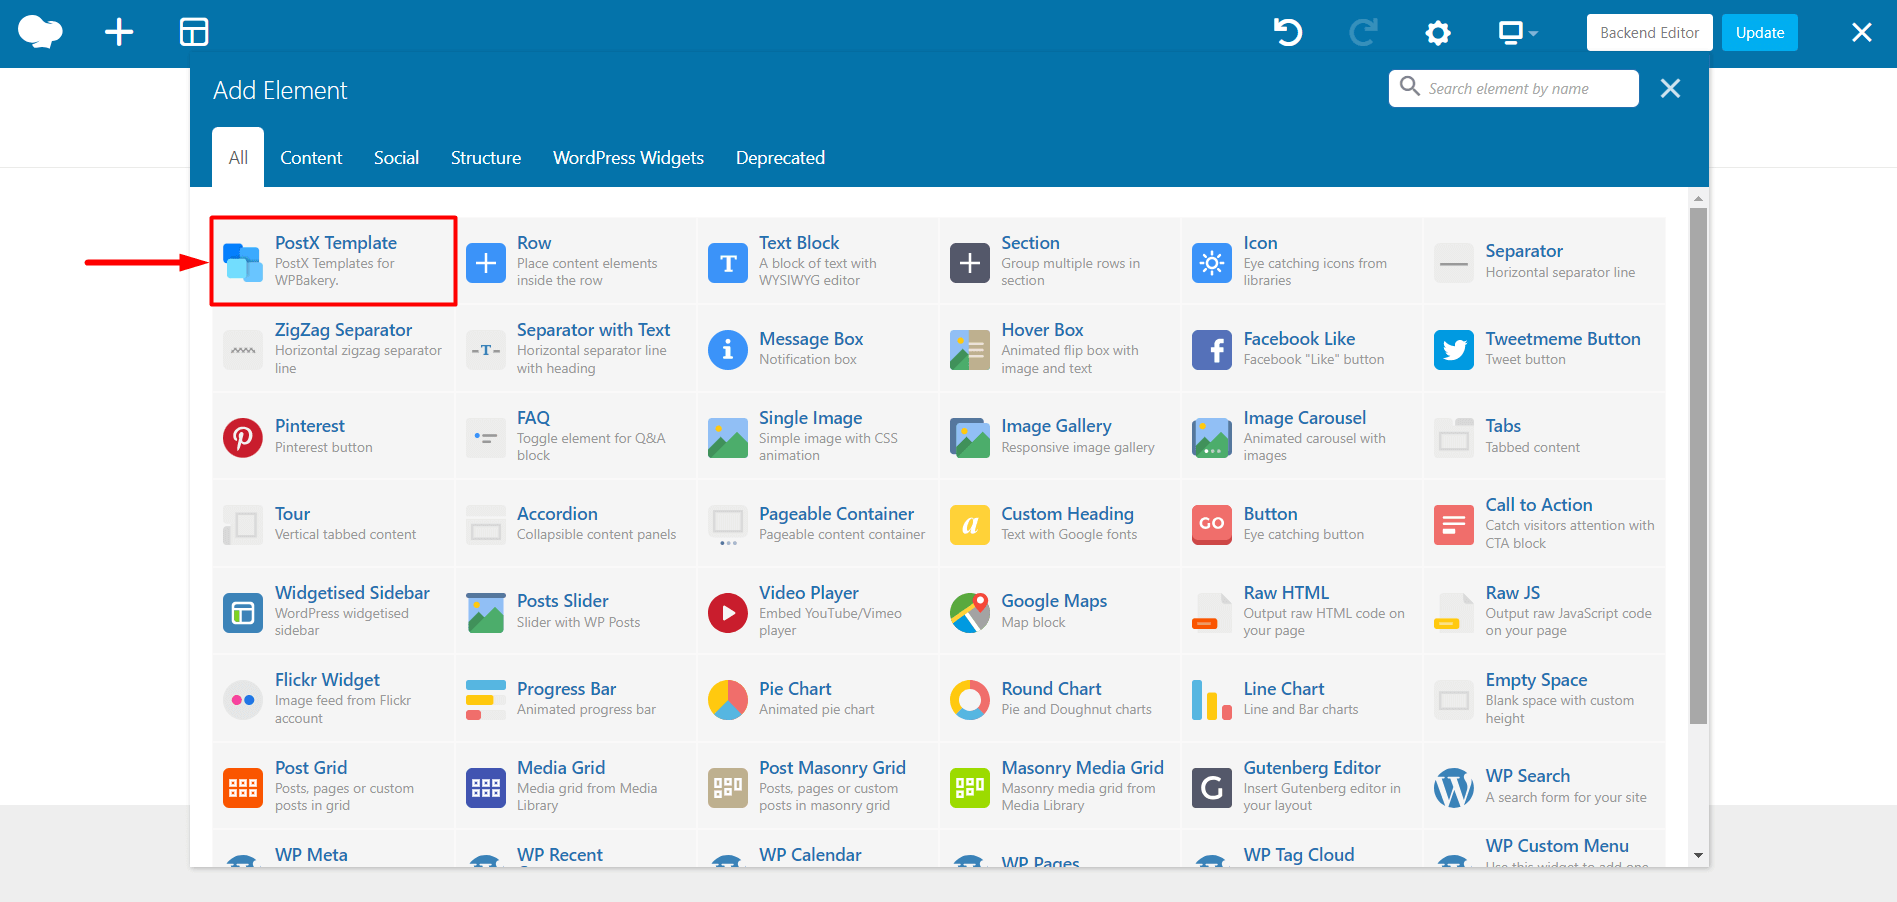Add a Row element via its plus icon
Image resolution: width=1897 pixels, height=902 pixels.
tap(486, 263)
